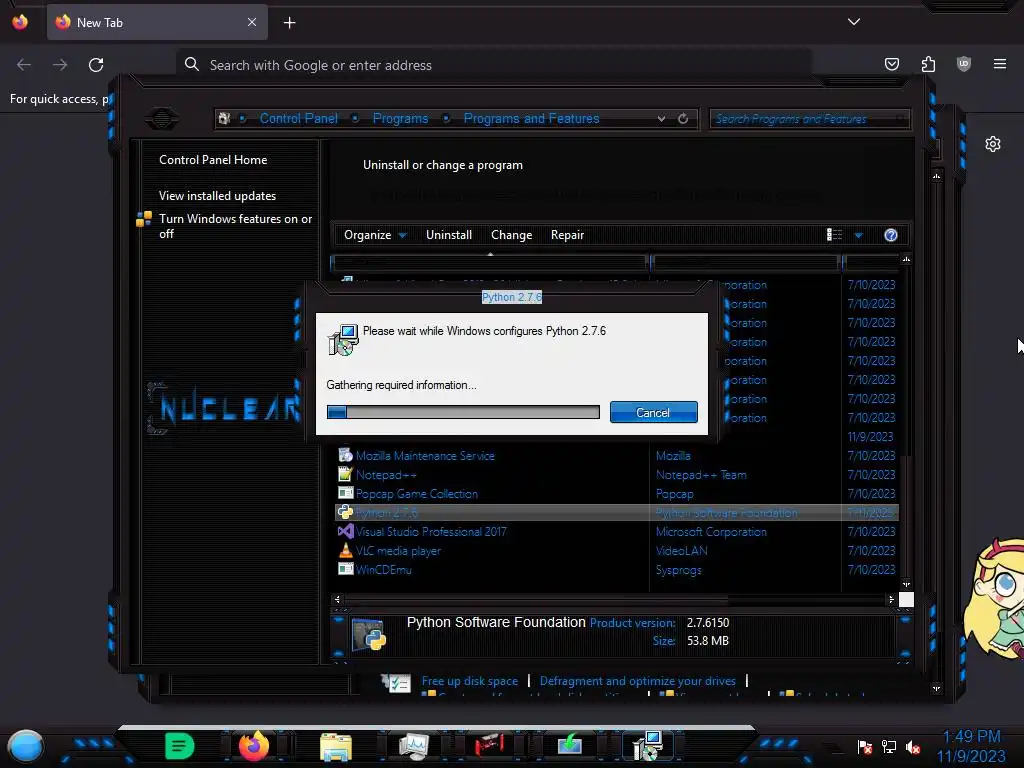Open View installed updates

pos(217,196)
